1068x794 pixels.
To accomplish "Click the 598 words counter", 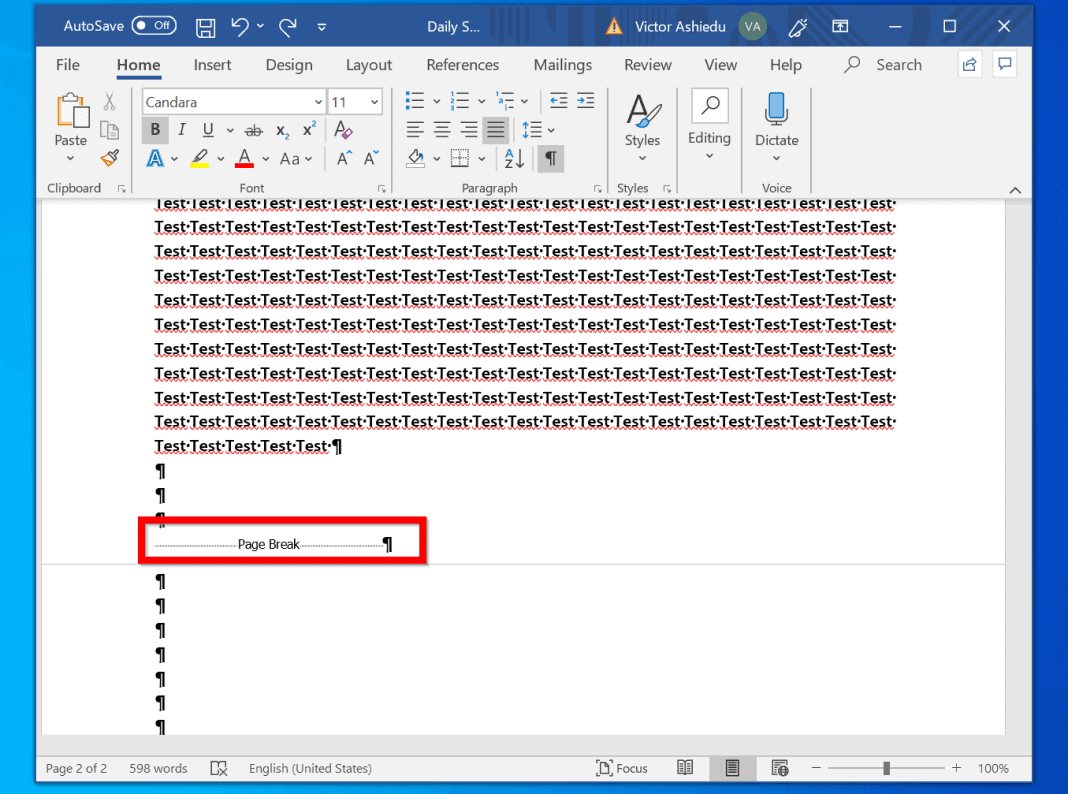I will pos(157,768).
